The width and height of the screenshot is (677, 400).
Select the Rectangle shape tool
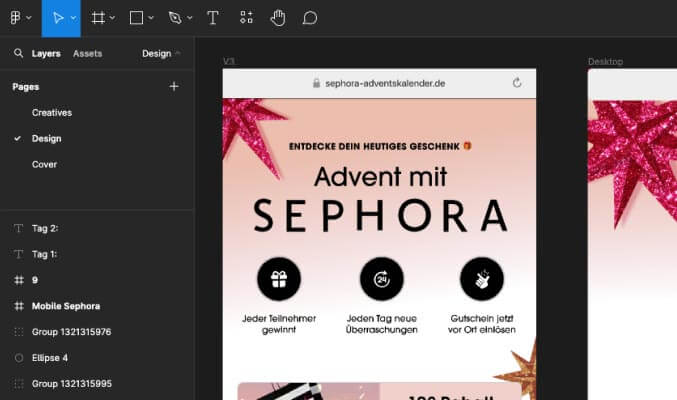point(137,18)
